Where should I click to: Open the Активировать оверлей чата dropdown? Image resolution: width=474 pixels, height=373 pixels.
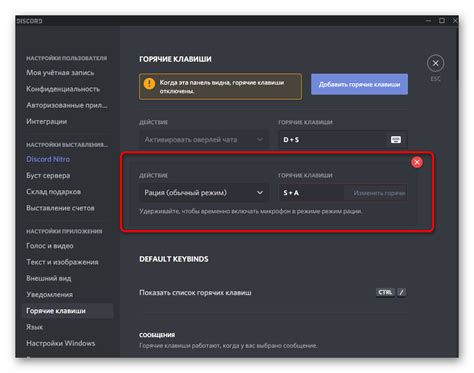click(204, 140)
